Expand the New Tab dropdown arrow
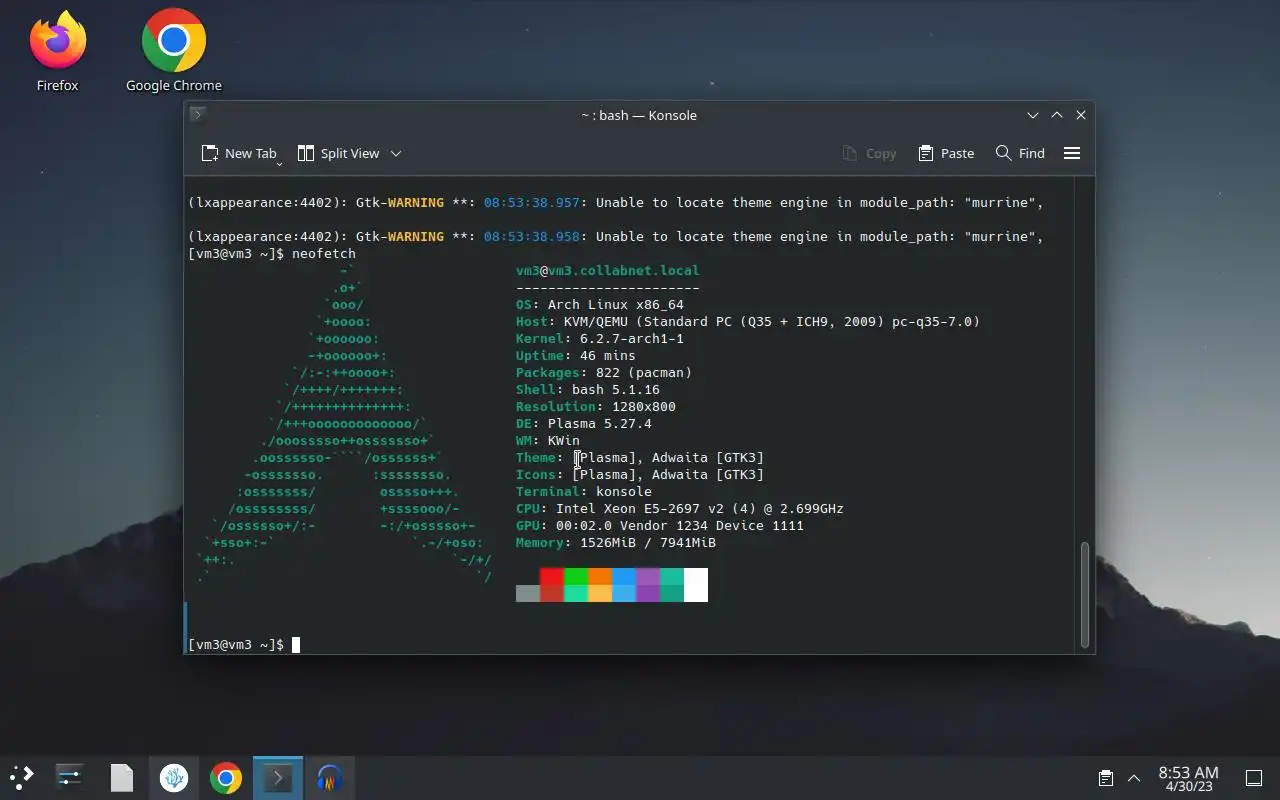This screenshot has width=1280, height=800. coord(279,163)
